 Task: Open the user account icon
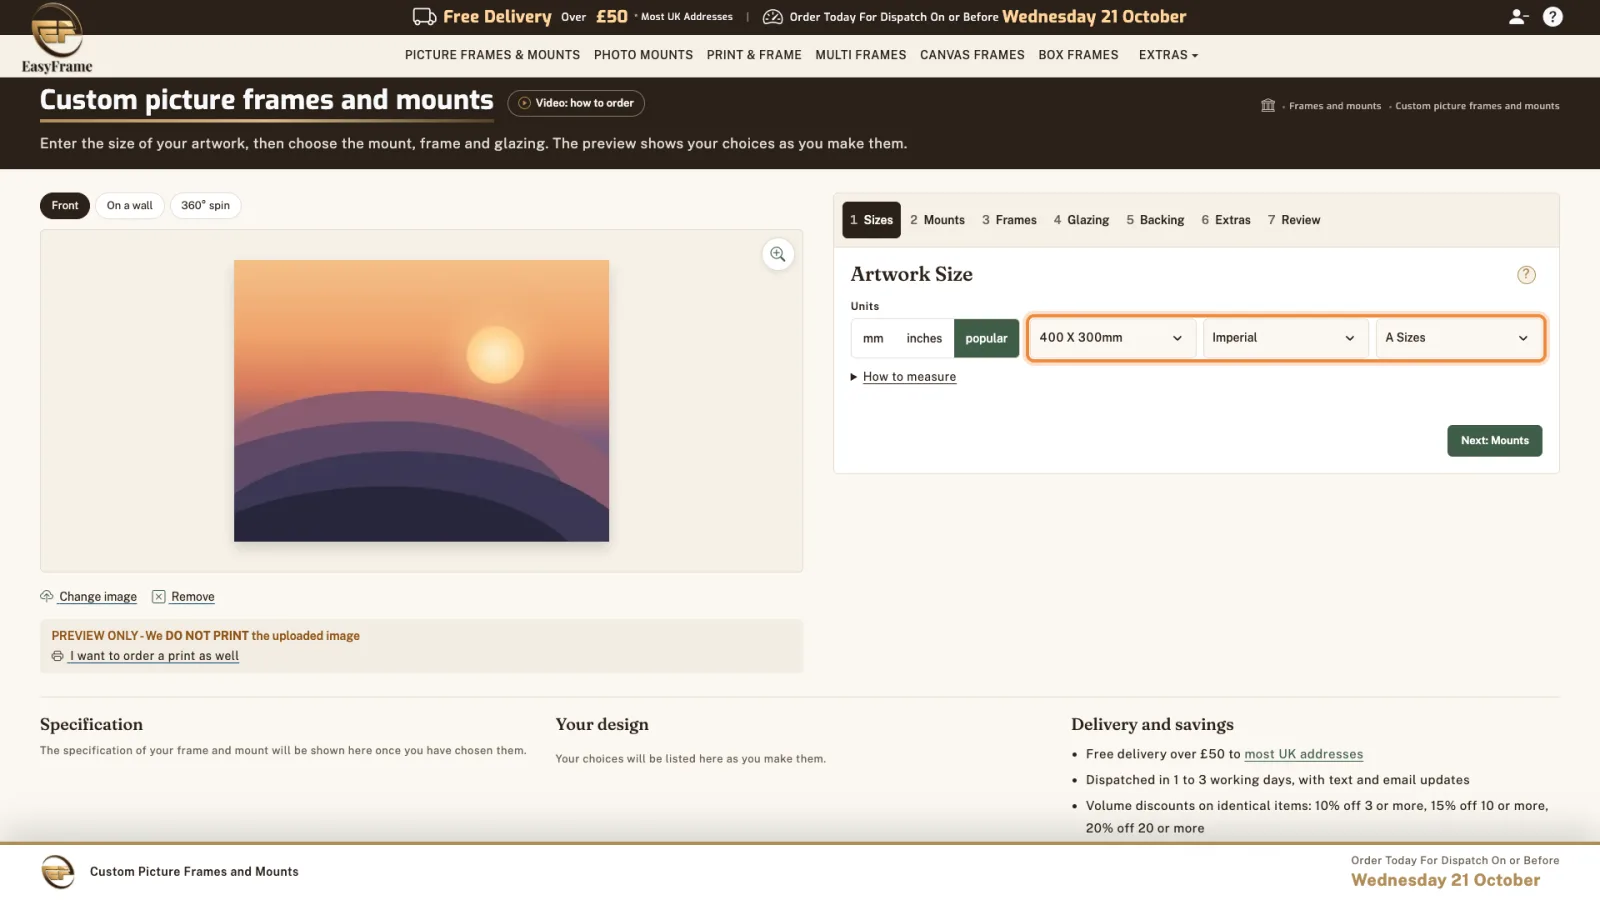1518,17
